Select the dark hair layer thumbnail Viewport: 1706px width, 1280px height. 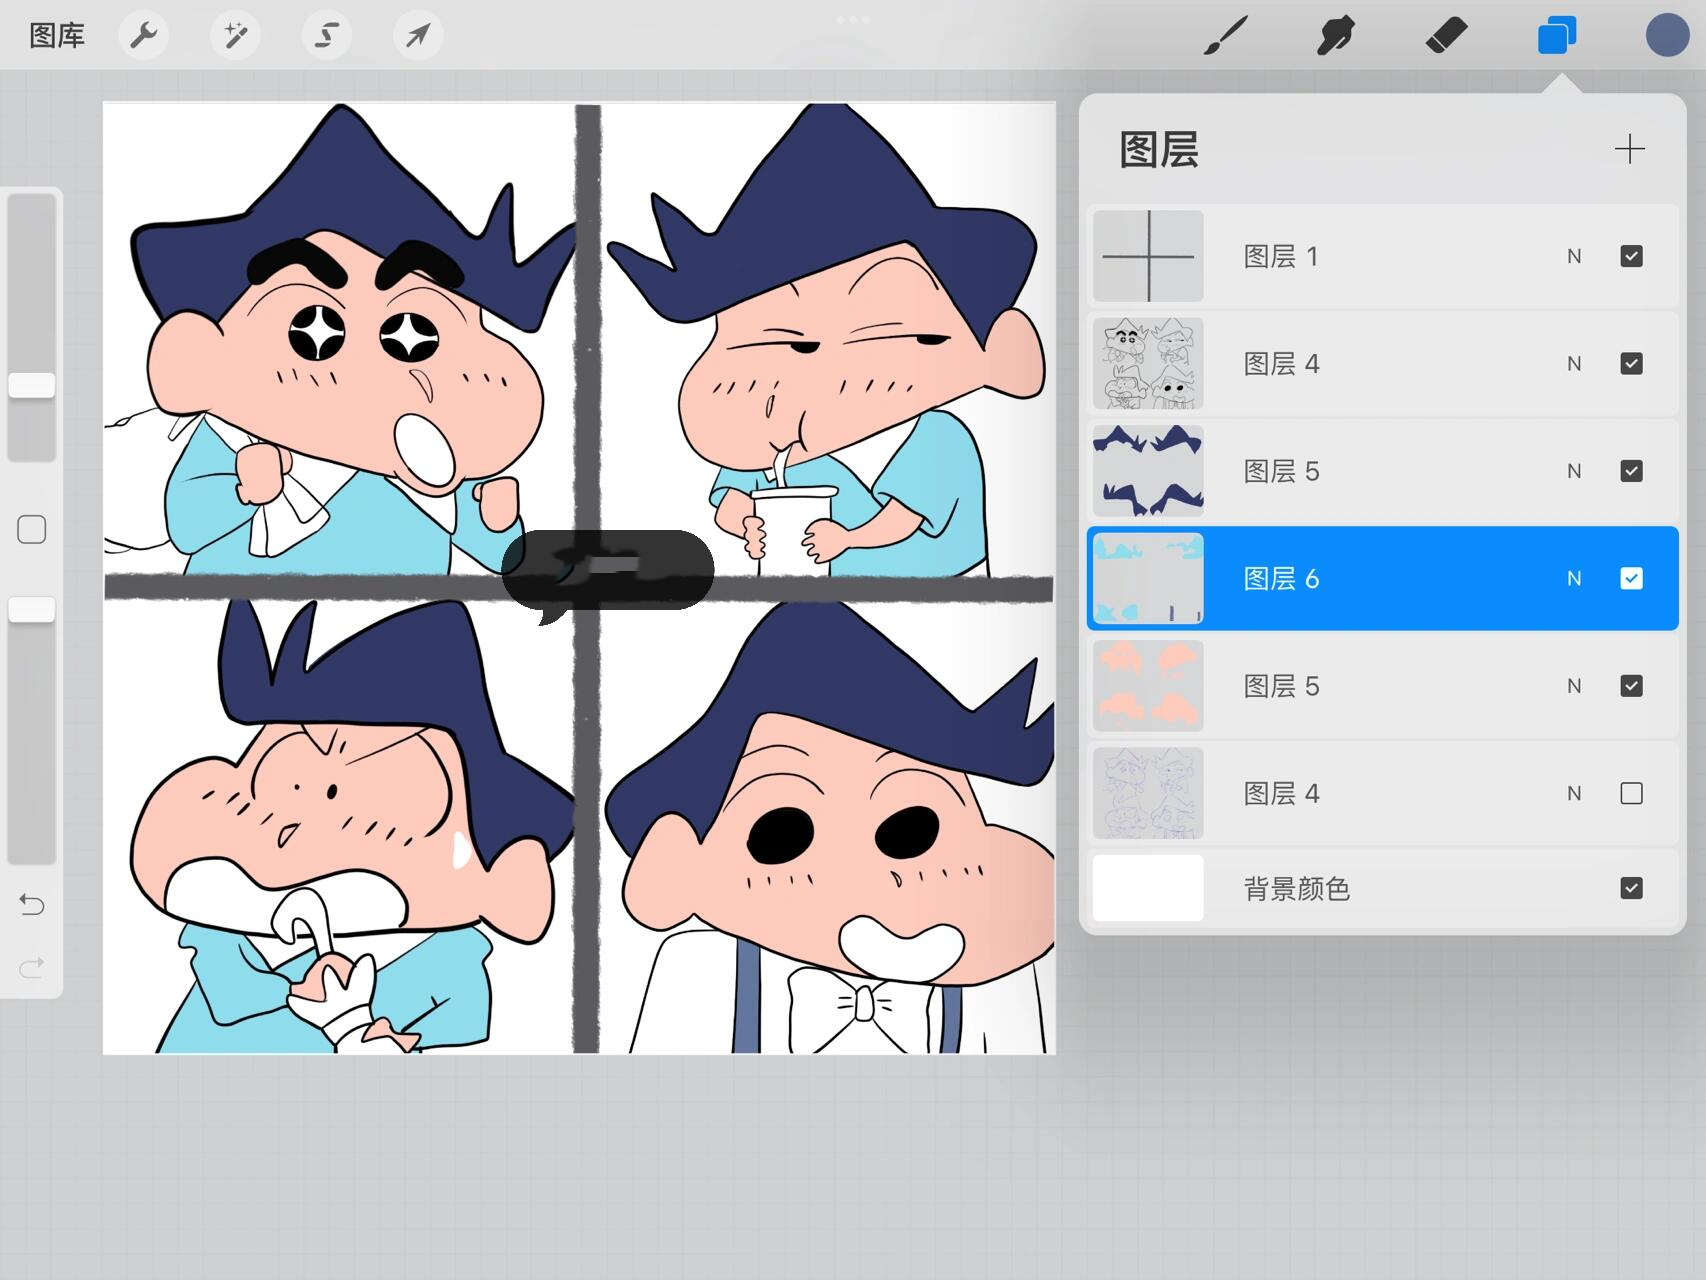click(x=1148, y=471)
